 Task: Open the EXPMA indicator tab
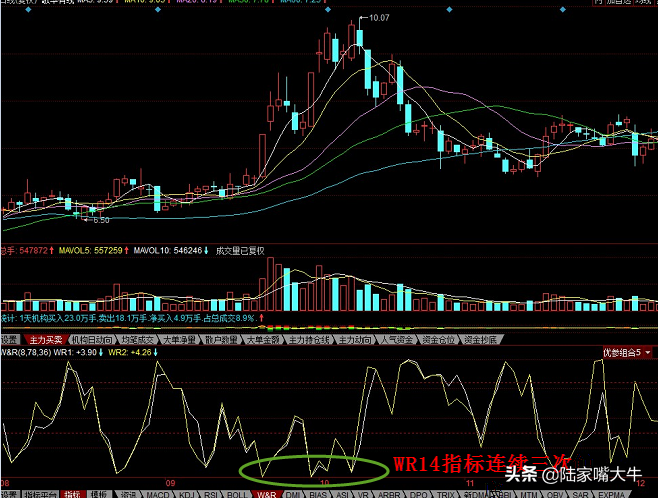click(611, 495)
